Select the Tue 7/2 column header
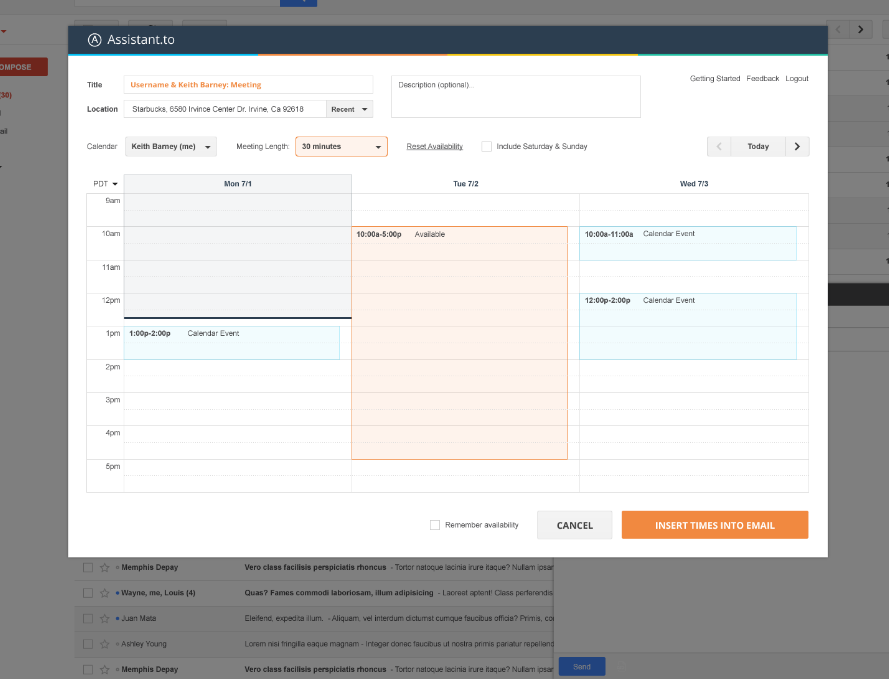 pos(465,184)
